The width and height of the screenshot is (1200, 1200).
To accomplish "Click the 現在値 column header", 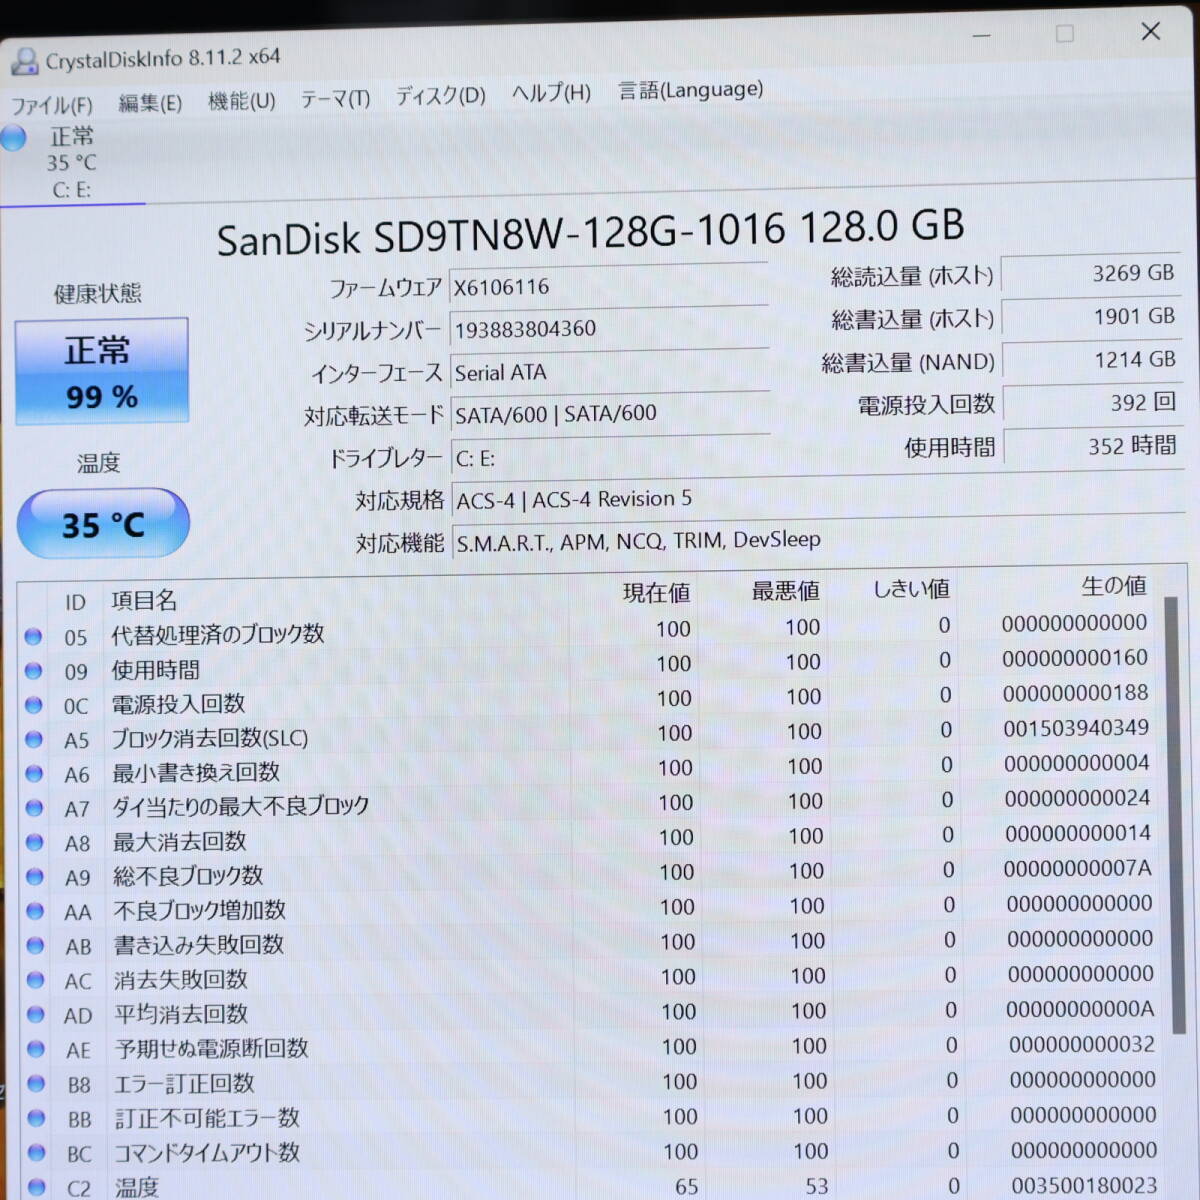I will point(656,593).
